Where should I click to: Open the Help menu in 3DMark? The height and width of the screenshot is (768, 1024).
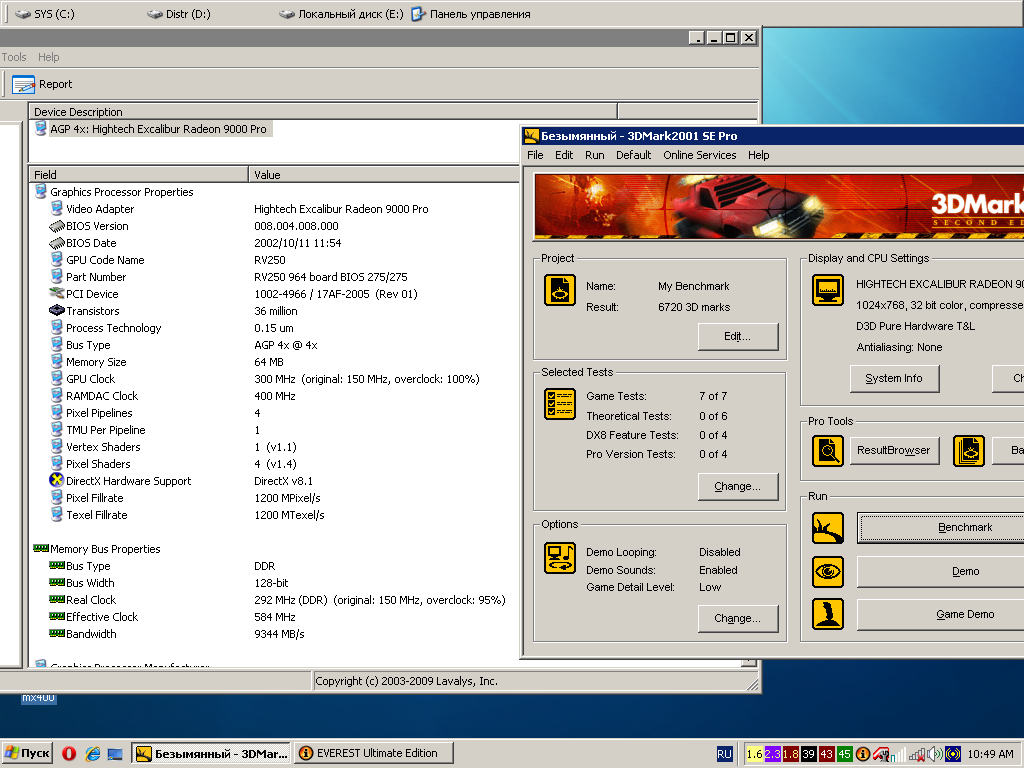tap(758, 155)
